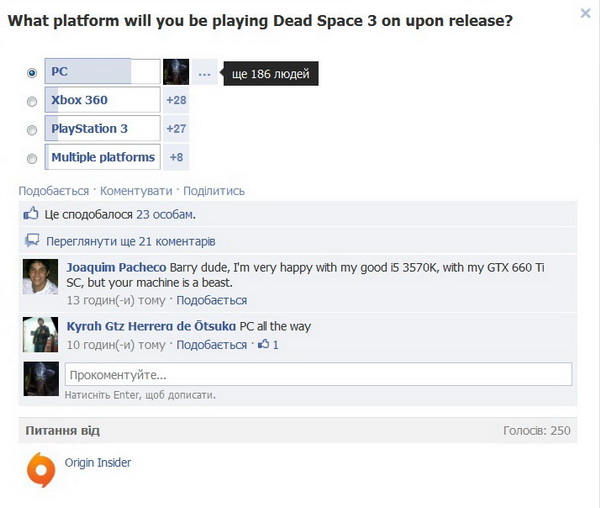This screenshot has width=600, height=508.
Task: Click the Подобається link under the poll
Action: [x=54, y=190]
